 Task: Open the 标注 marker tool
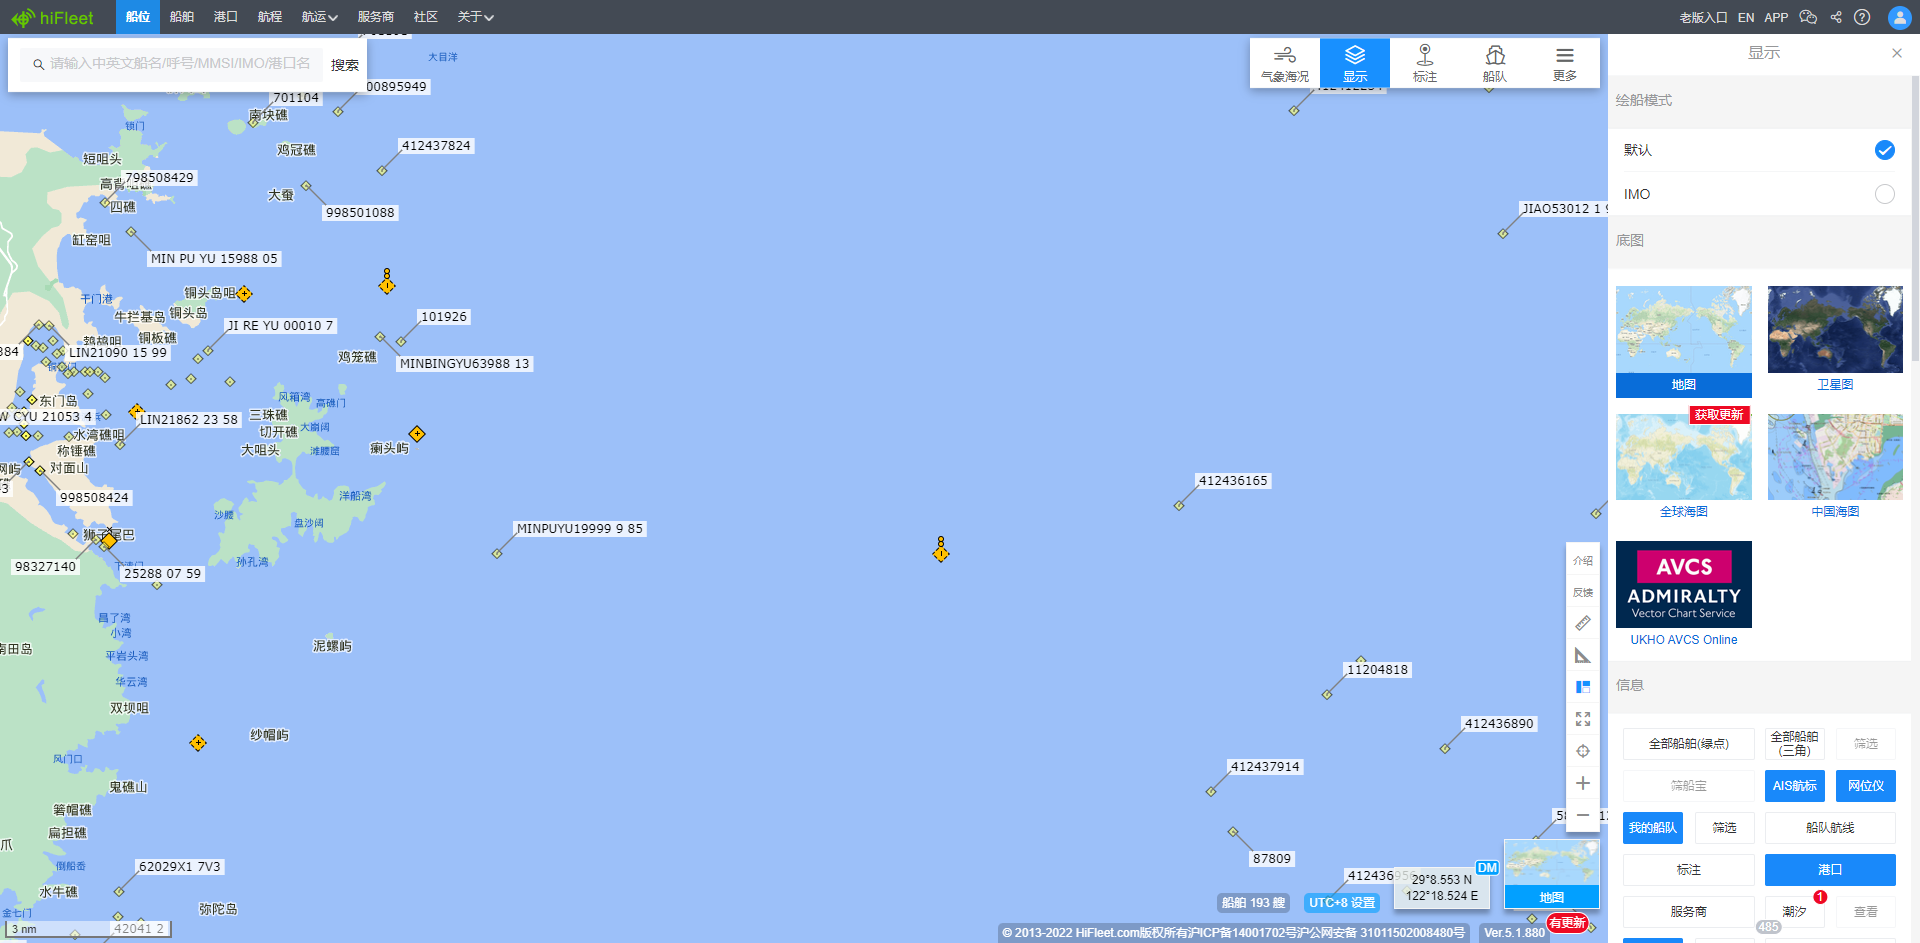(1425, 63)
